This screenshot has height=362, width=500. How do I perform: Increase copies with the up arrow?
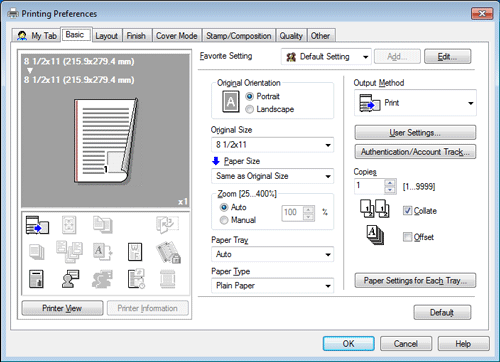[x=390, y=183]
